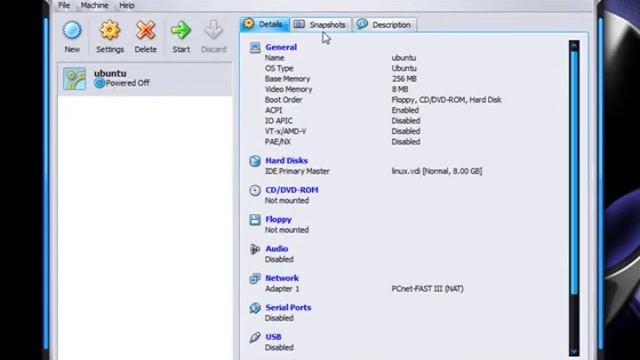
Task: Click the Start button label
Action: (181, 49)
